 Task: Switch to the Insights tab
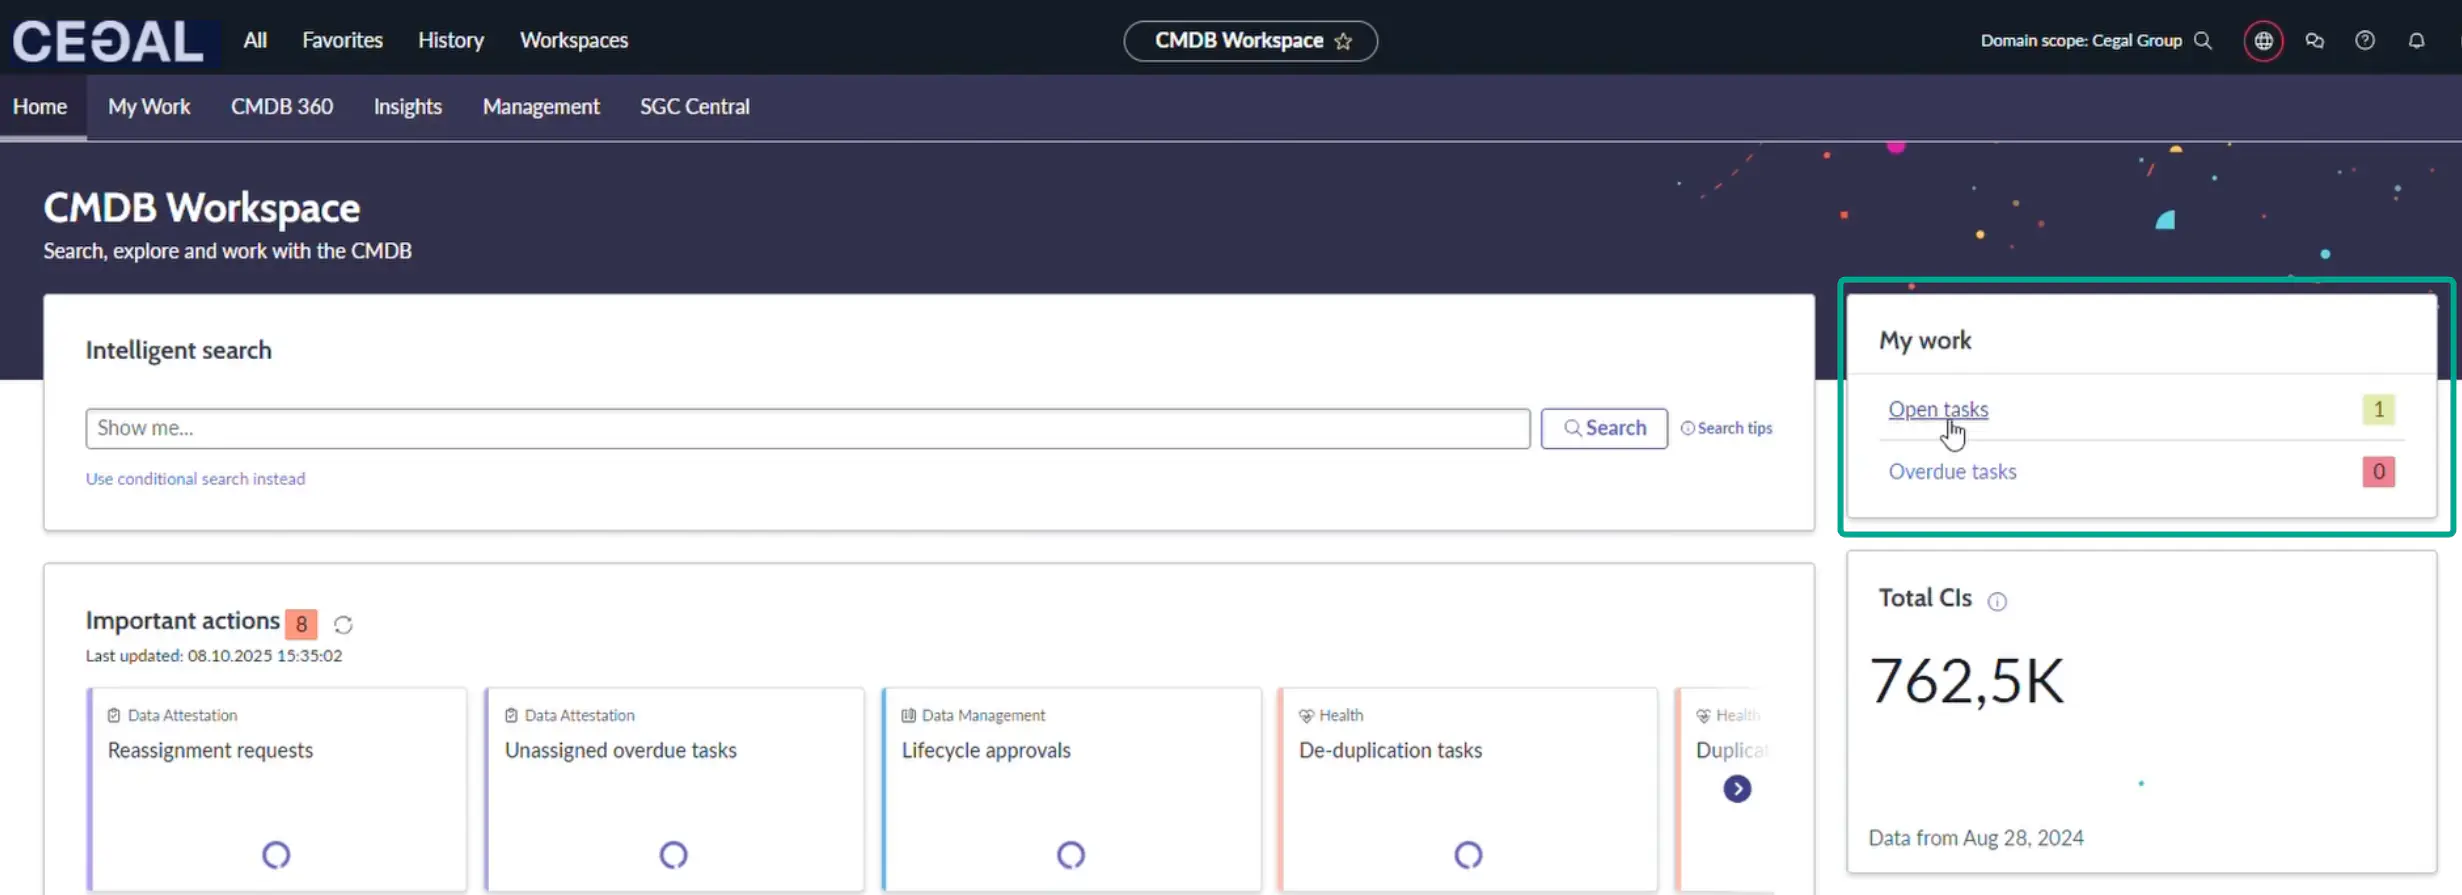click(407, 106)
